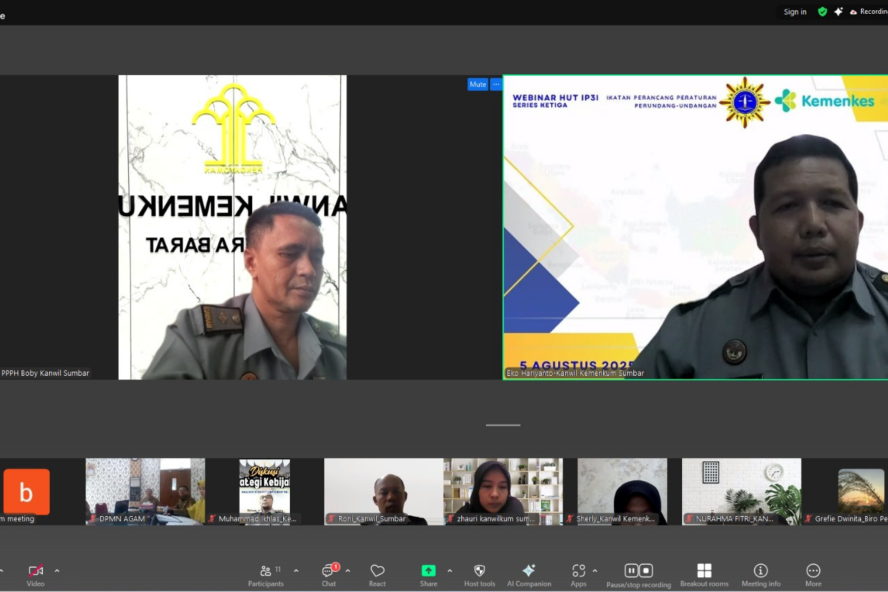Toggle the Video camera on
Image resolution: width=888 pixels, height=592 pixels.
[35, 574]
